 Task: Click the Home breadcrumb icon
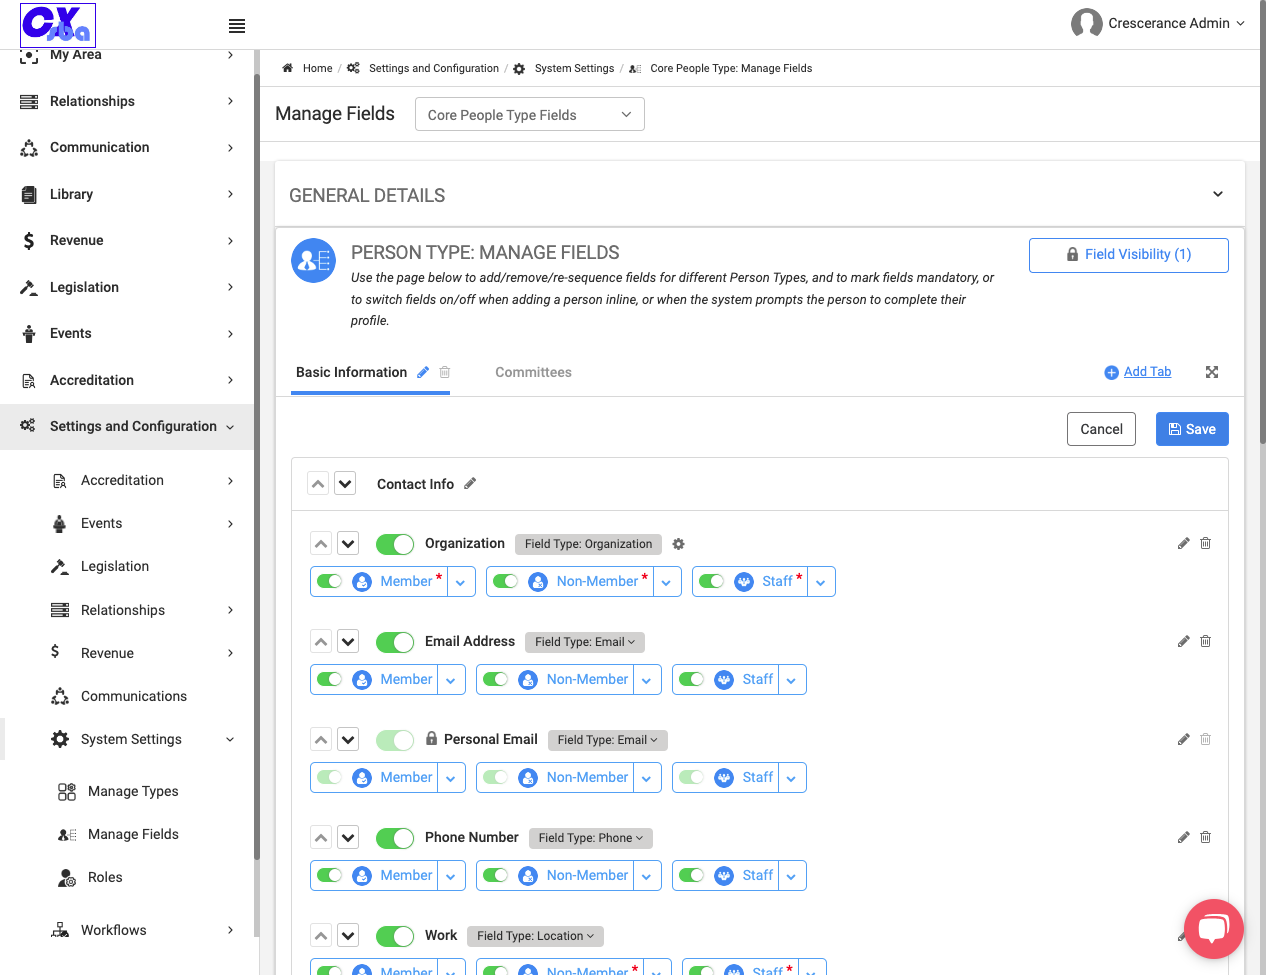tap(288, 68)
